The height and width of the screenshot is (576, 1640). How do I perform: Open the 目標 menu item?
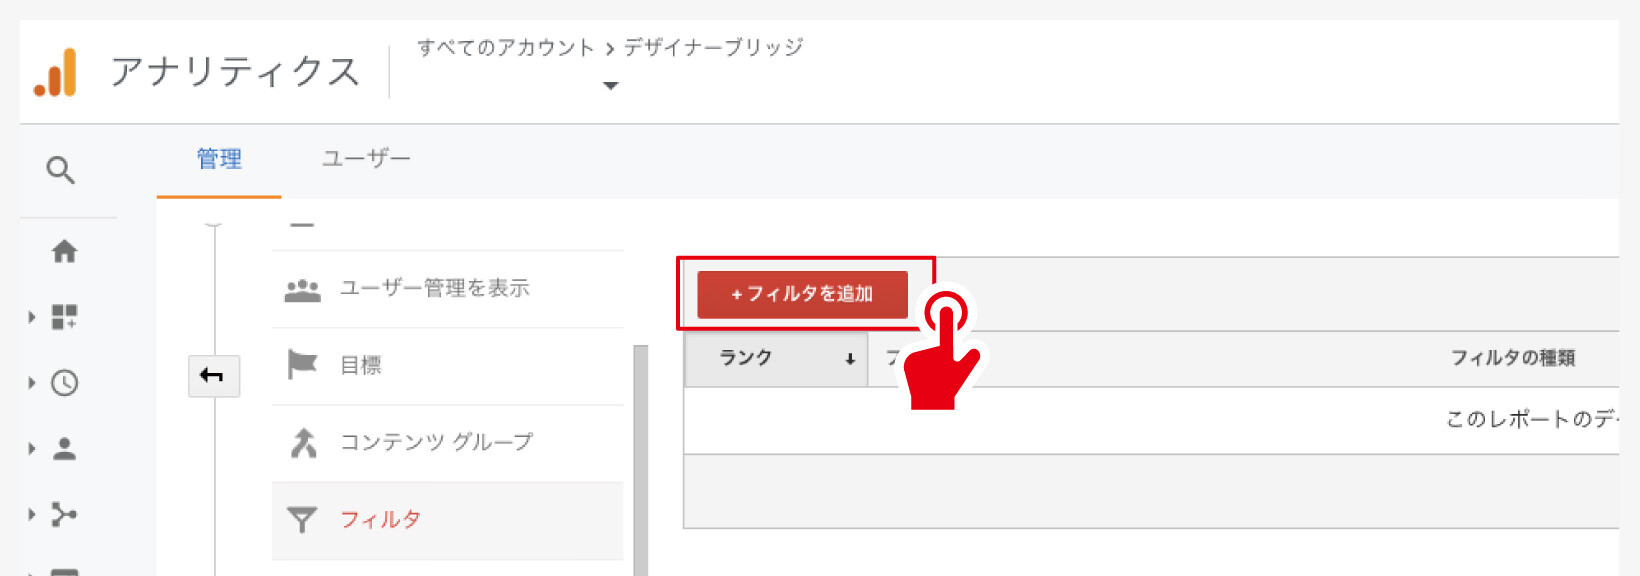coord(360,366)
